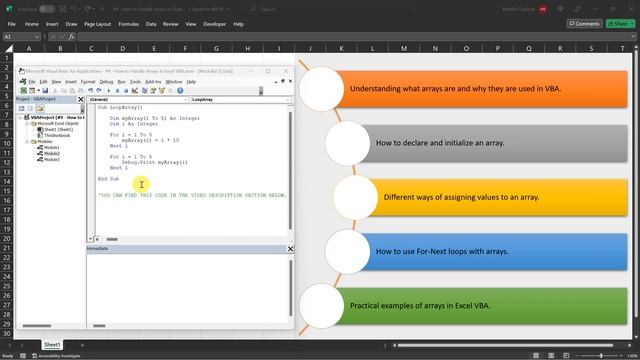Click the Undo icon in VBA toolbar

pos(91,91)
